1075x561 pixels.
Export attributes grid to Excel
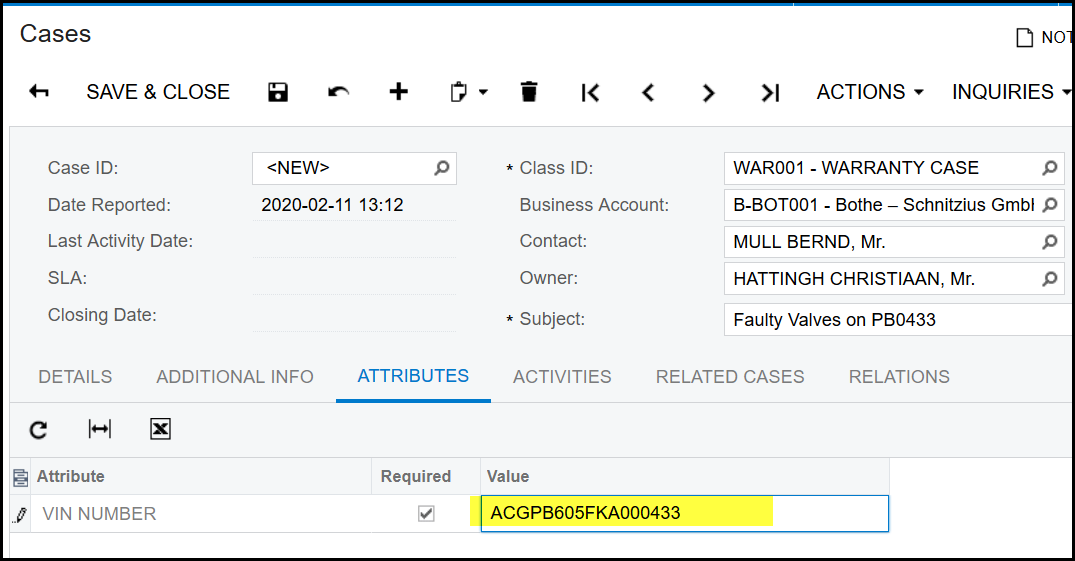(160, 429)
